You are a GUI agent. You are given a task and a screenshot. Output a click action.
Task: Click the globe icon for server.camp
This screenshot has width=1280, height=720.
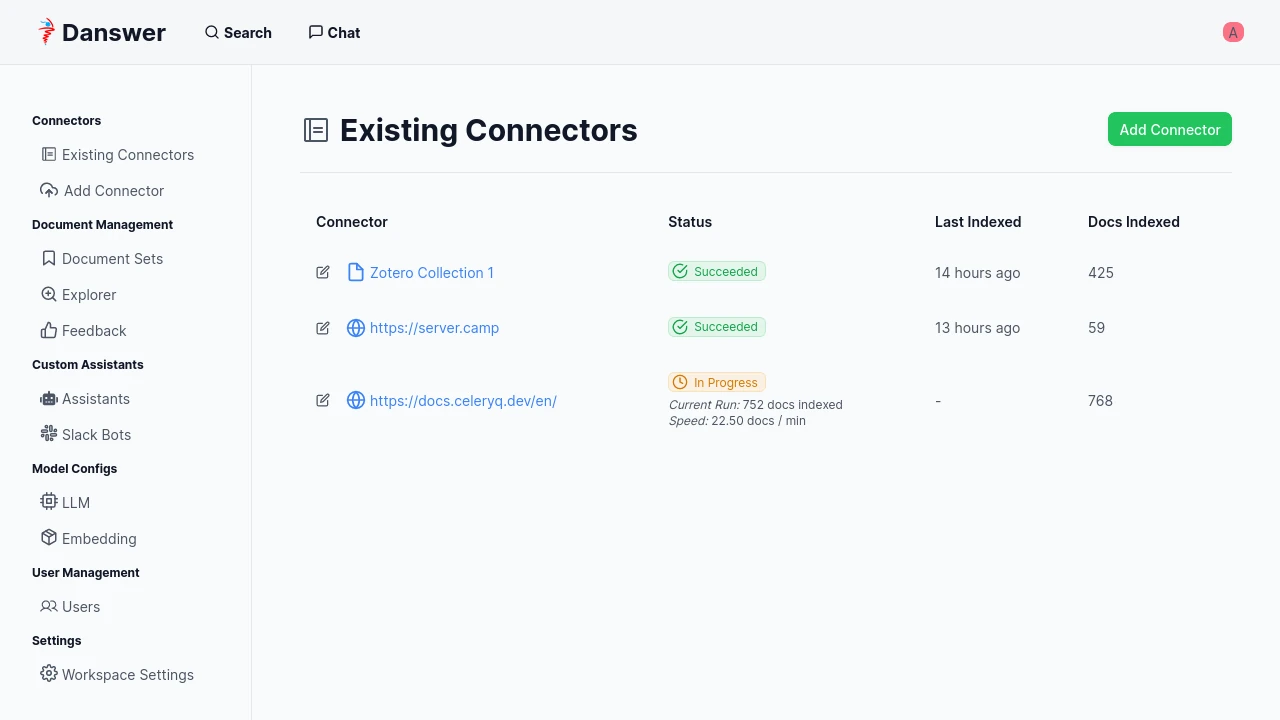tap(356, 328)
